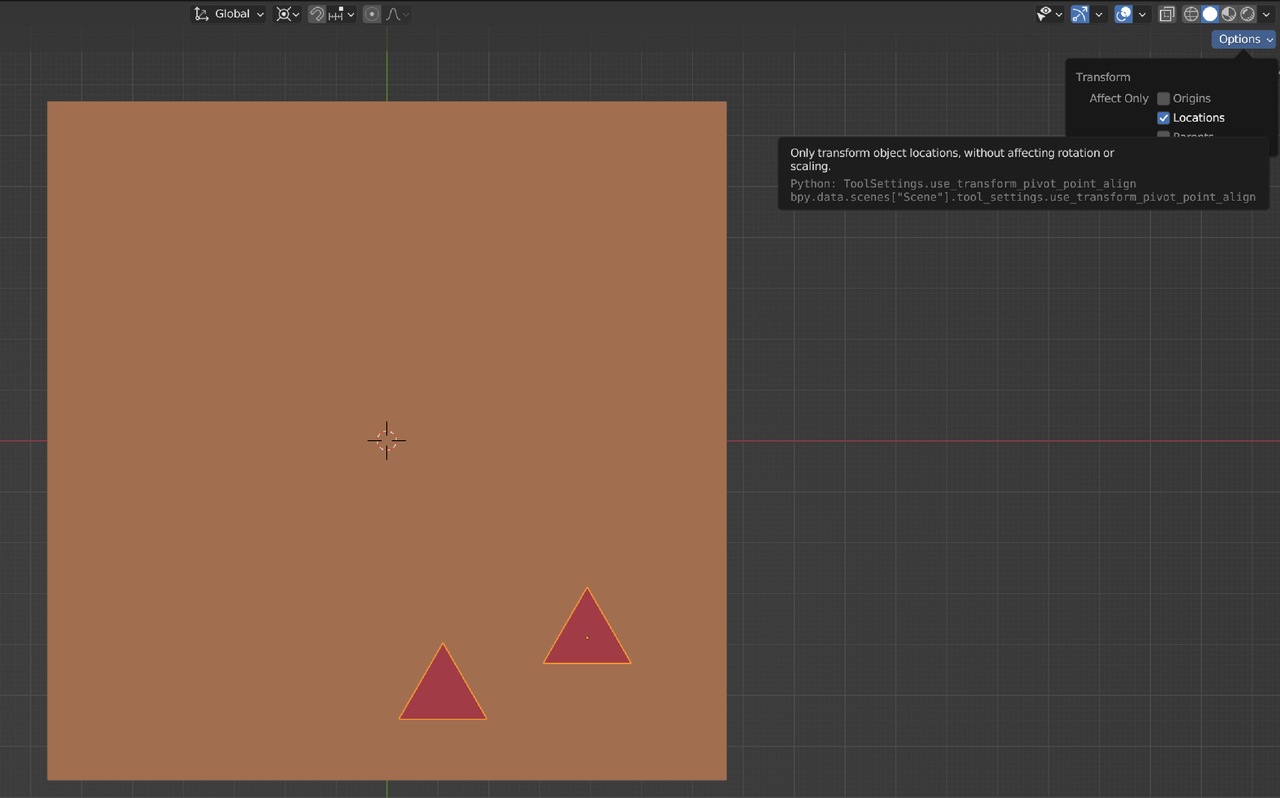
Task: Open the proportional falloff curve dropdown
Action: (397, 14)
